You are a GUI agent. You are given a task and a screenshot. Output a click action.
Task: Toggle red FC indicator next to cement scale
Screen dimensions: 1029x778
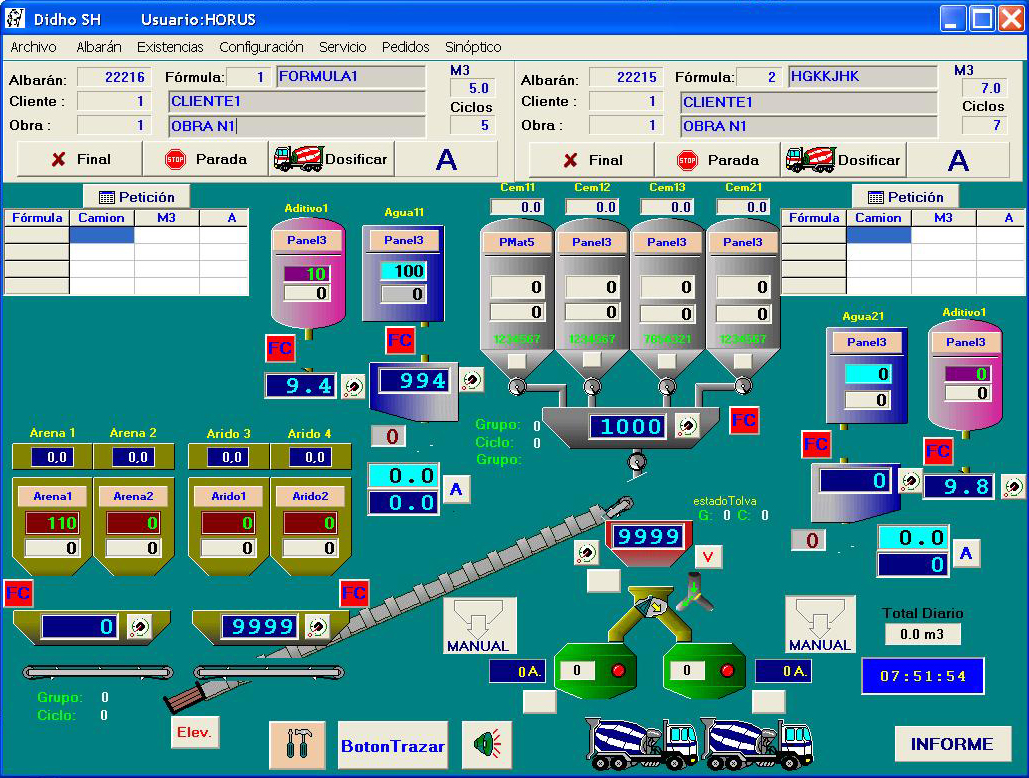click(744, 420)
